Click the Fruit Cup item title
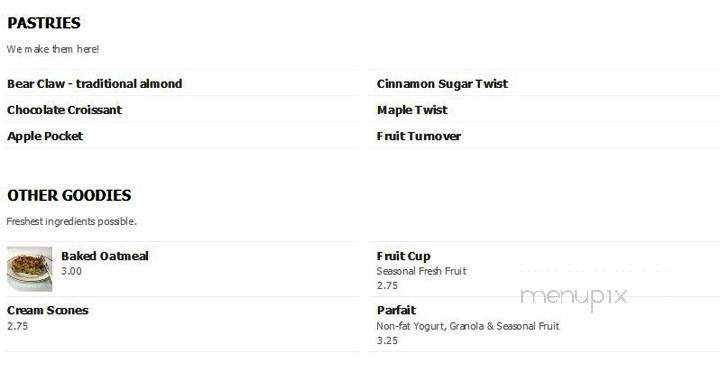Viewport: 720px width, 373px height. (x=403, y=256)
